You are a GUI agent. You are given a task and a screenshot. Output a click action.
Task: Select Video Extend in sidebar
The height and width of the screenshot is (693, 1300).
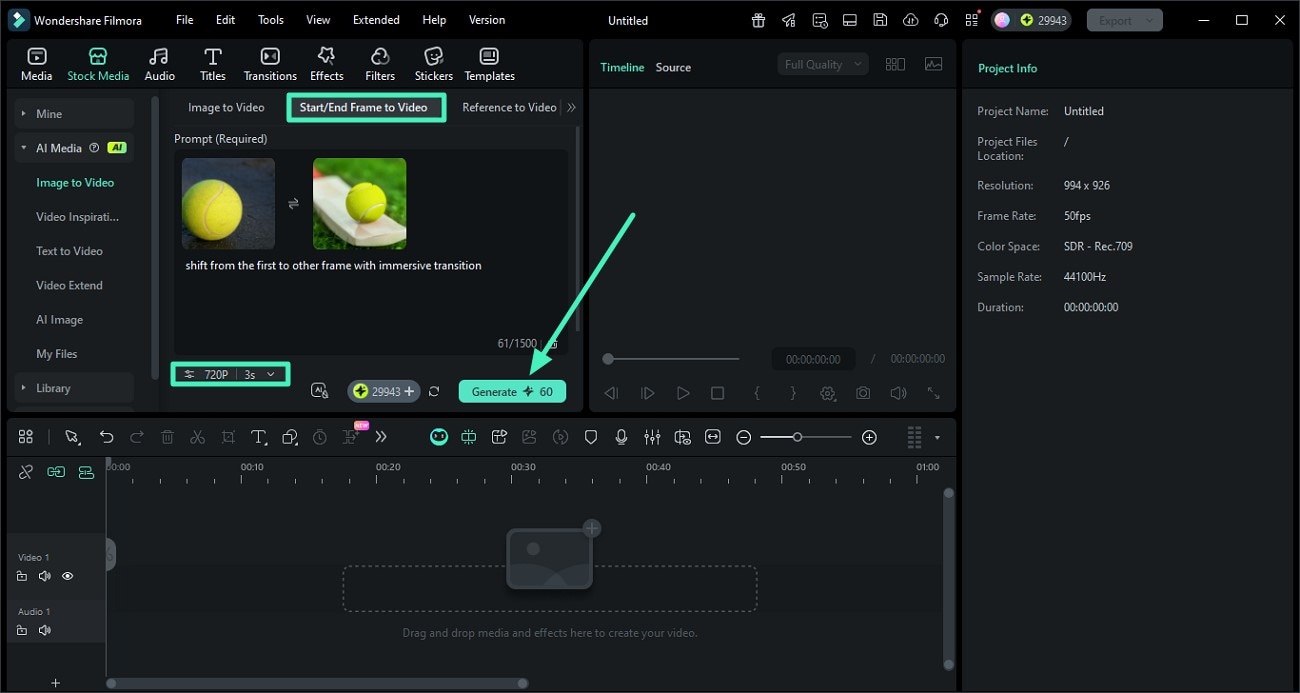69,285
